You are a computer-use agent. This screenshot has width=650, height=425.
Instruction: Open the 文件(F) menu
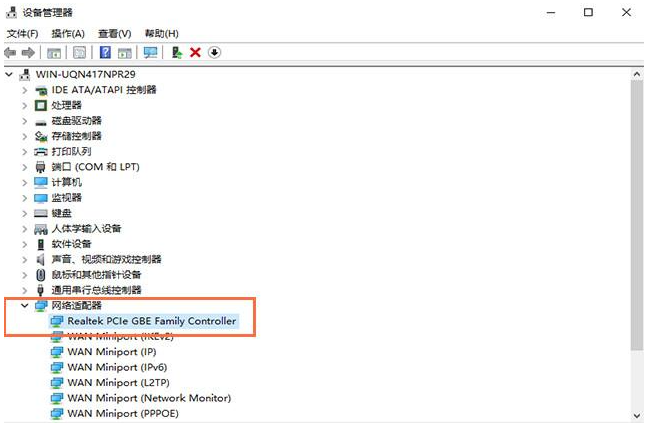[x=22, y=34]
